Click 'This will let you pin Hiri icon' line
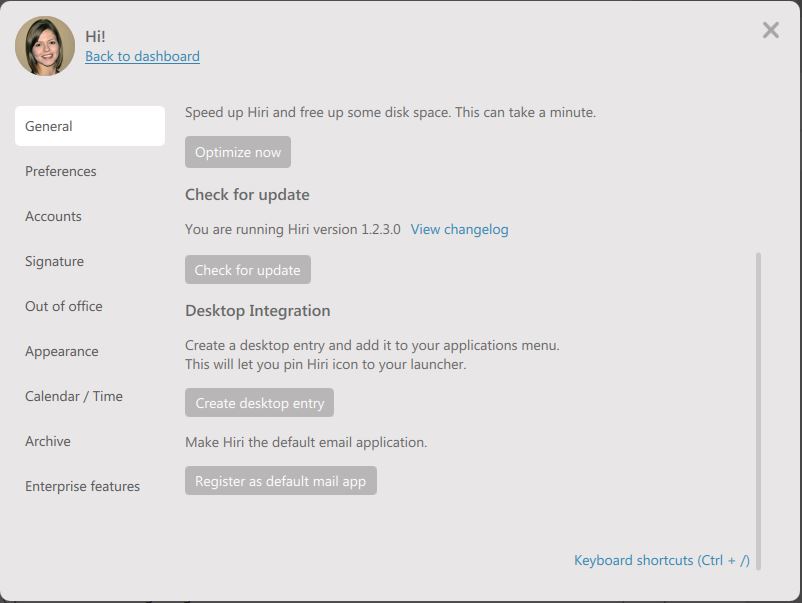 tap(326, 364)
